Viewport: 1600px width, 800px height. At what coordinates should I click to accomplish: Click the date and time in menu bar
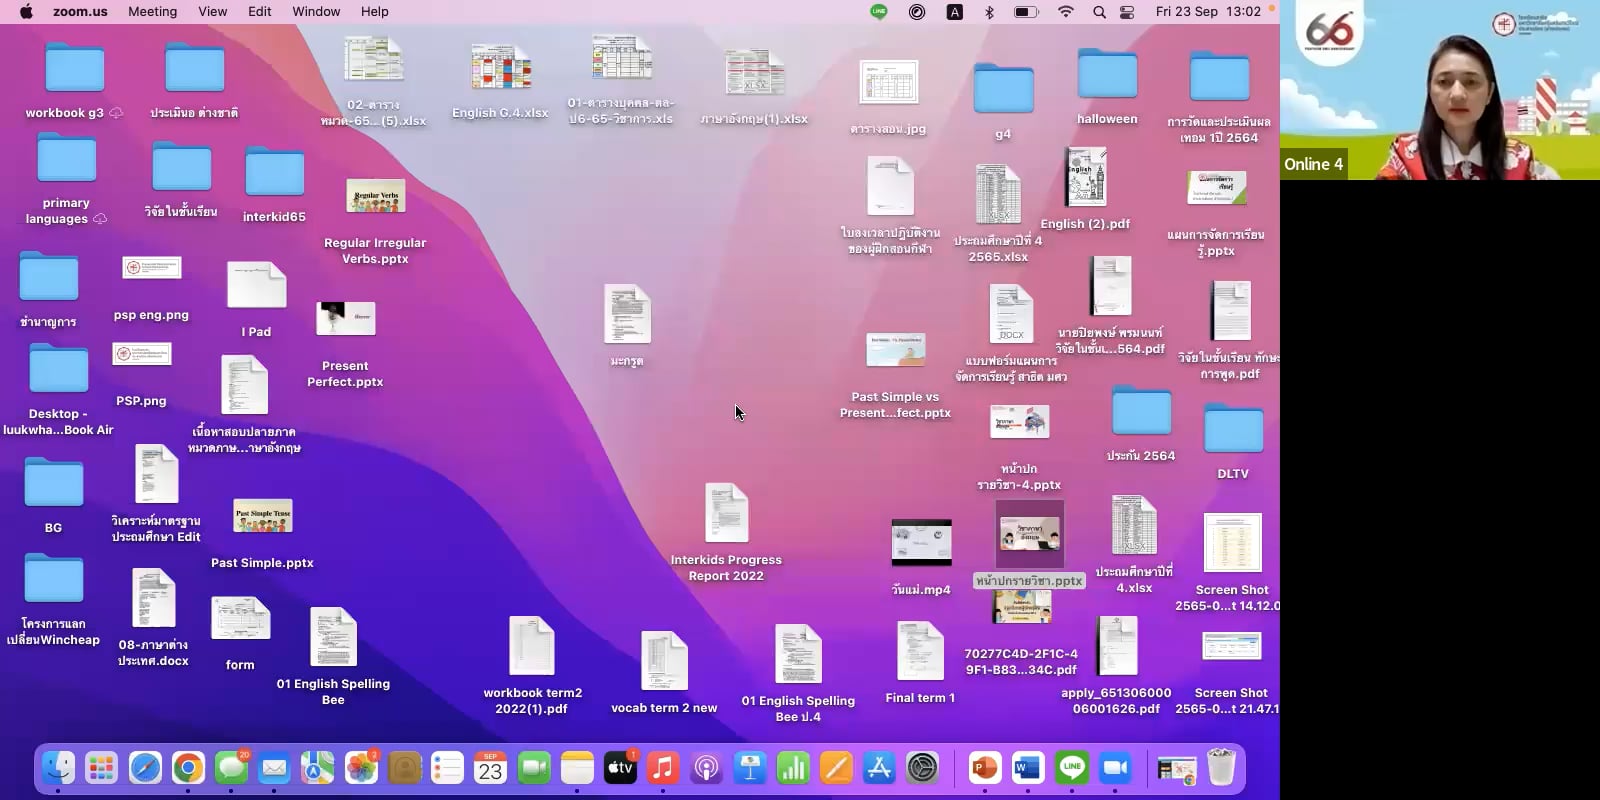point(1207,12)
